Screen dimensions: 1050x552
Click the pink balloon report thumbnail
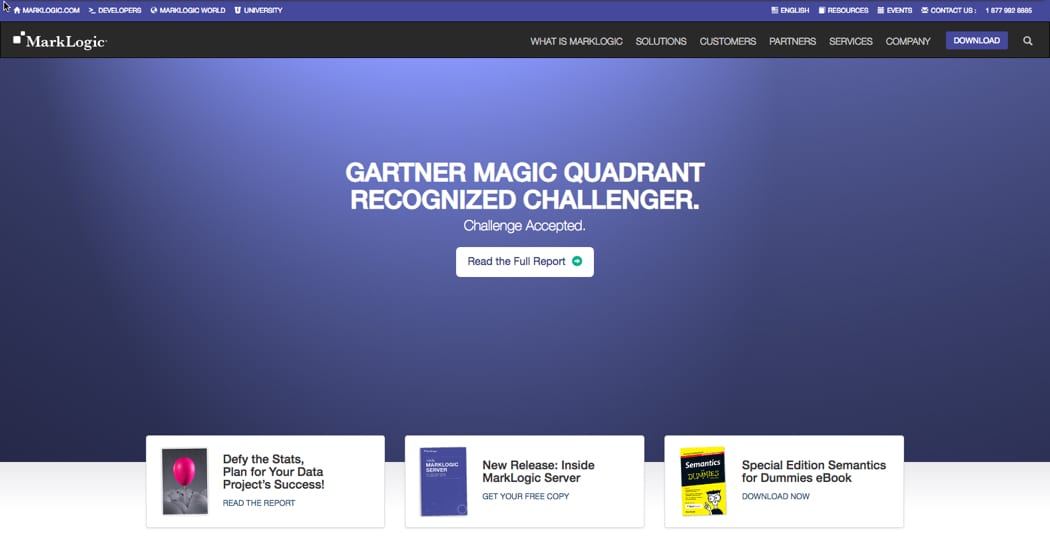[185, 481]
